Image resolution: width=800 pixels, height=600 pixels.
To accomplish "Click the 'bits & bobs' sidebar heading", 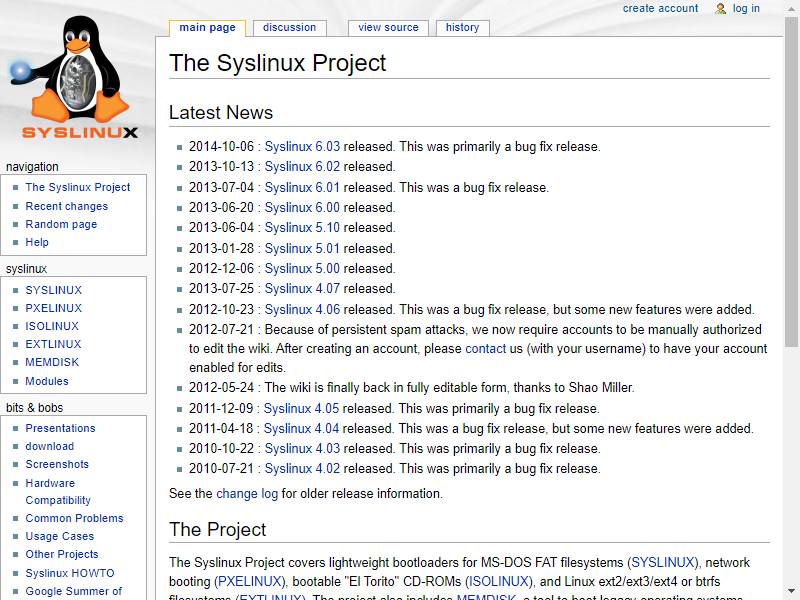I will pos(35,408).
